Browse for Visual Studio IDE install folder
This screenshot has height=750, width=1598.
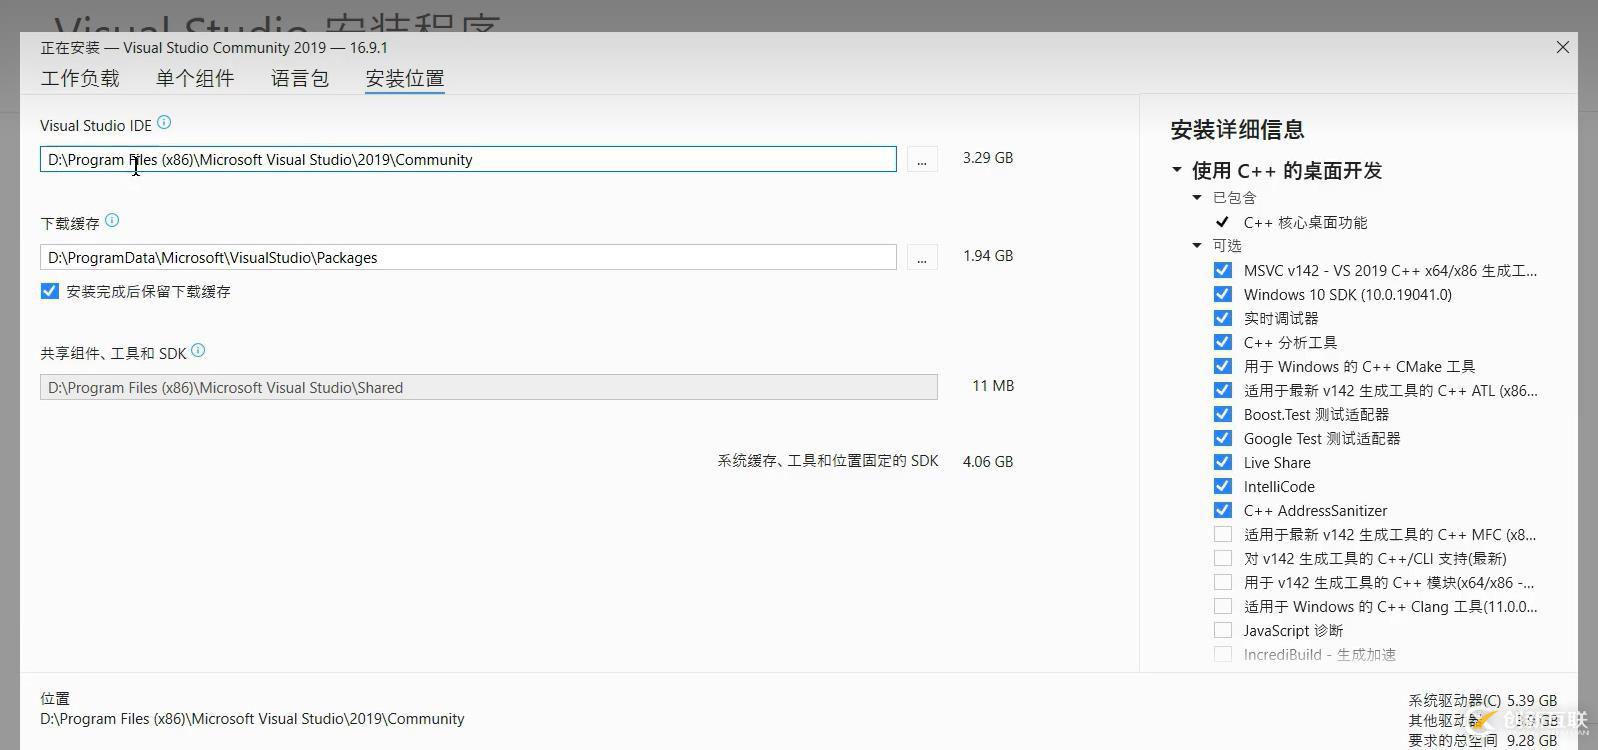pos(922,159)
